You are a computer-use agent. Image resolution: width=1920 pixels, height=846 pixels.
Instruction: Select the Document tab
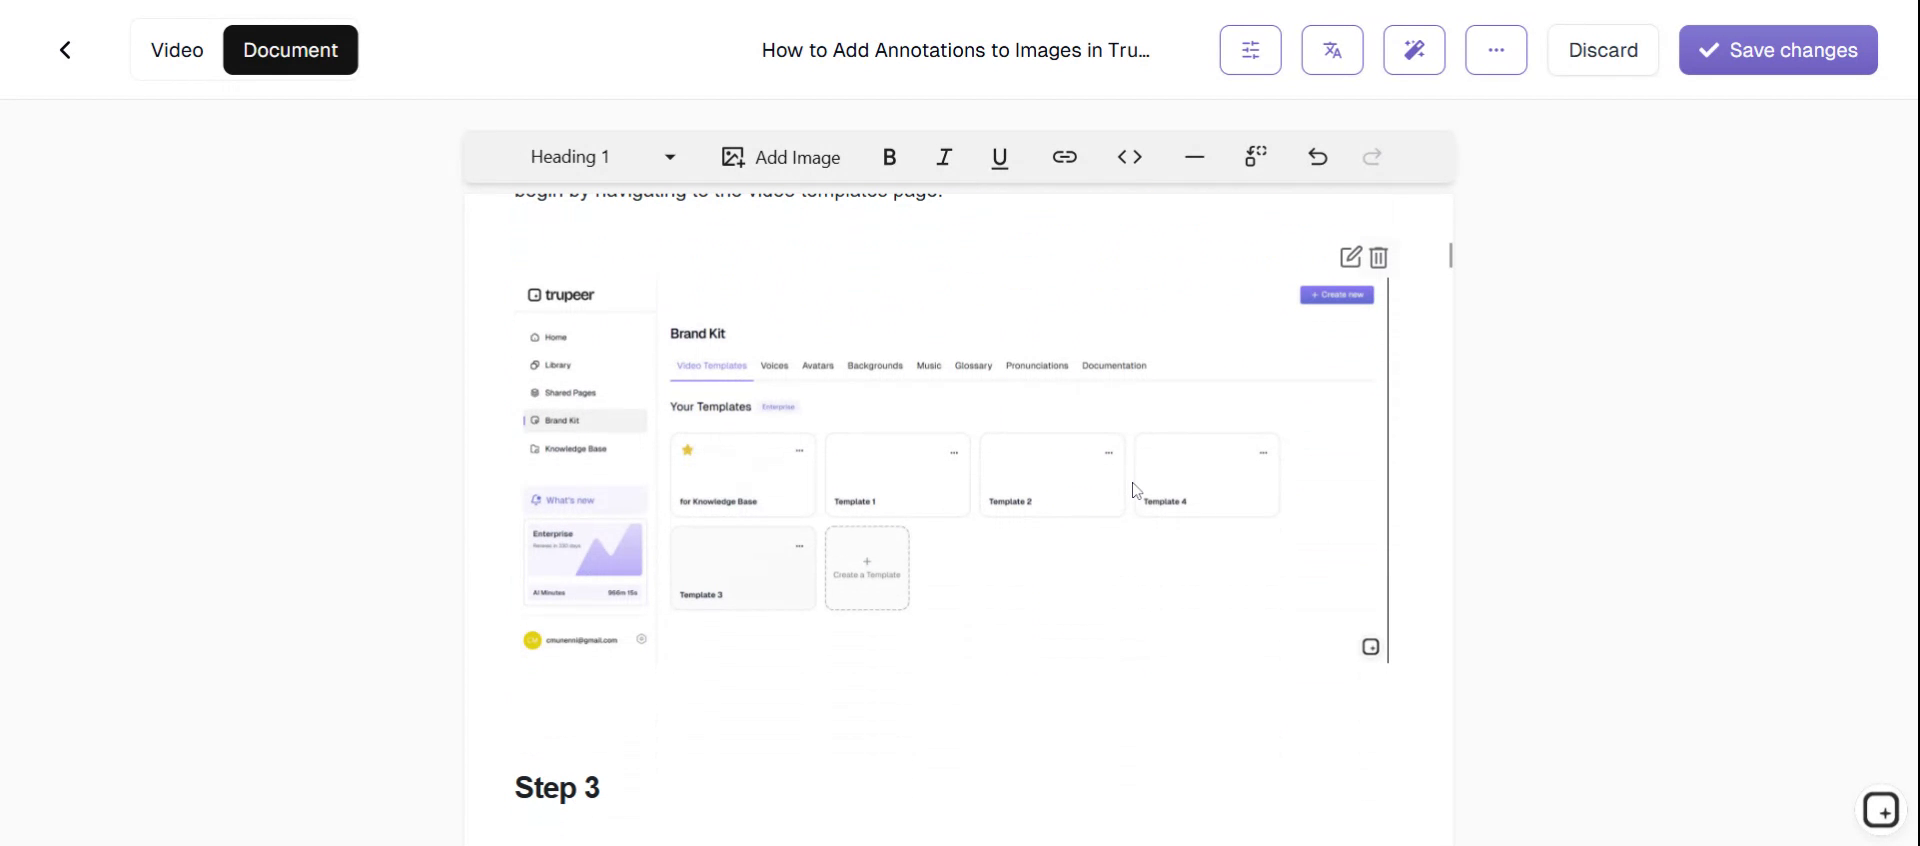pyautogui.click(x=290, y=50)
